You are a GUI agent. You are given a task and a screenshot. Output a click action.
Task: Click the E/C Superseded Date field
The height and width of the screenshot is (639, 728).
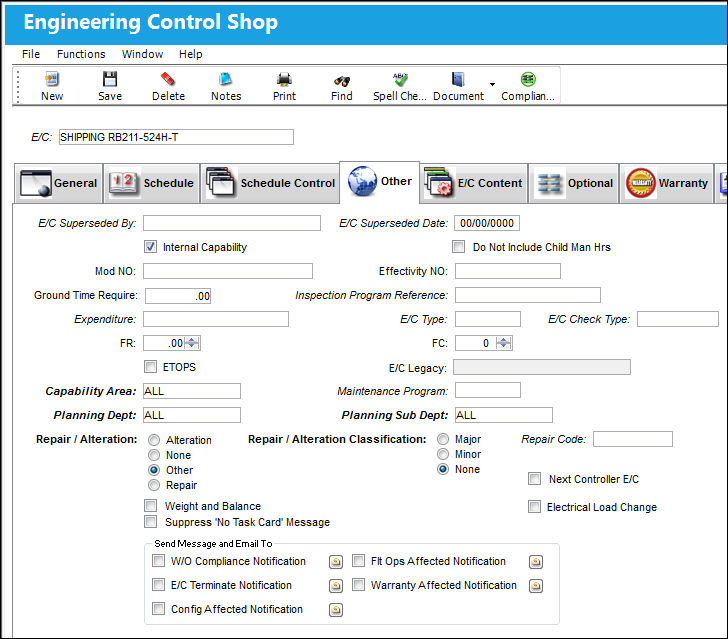tap(487, 223)
